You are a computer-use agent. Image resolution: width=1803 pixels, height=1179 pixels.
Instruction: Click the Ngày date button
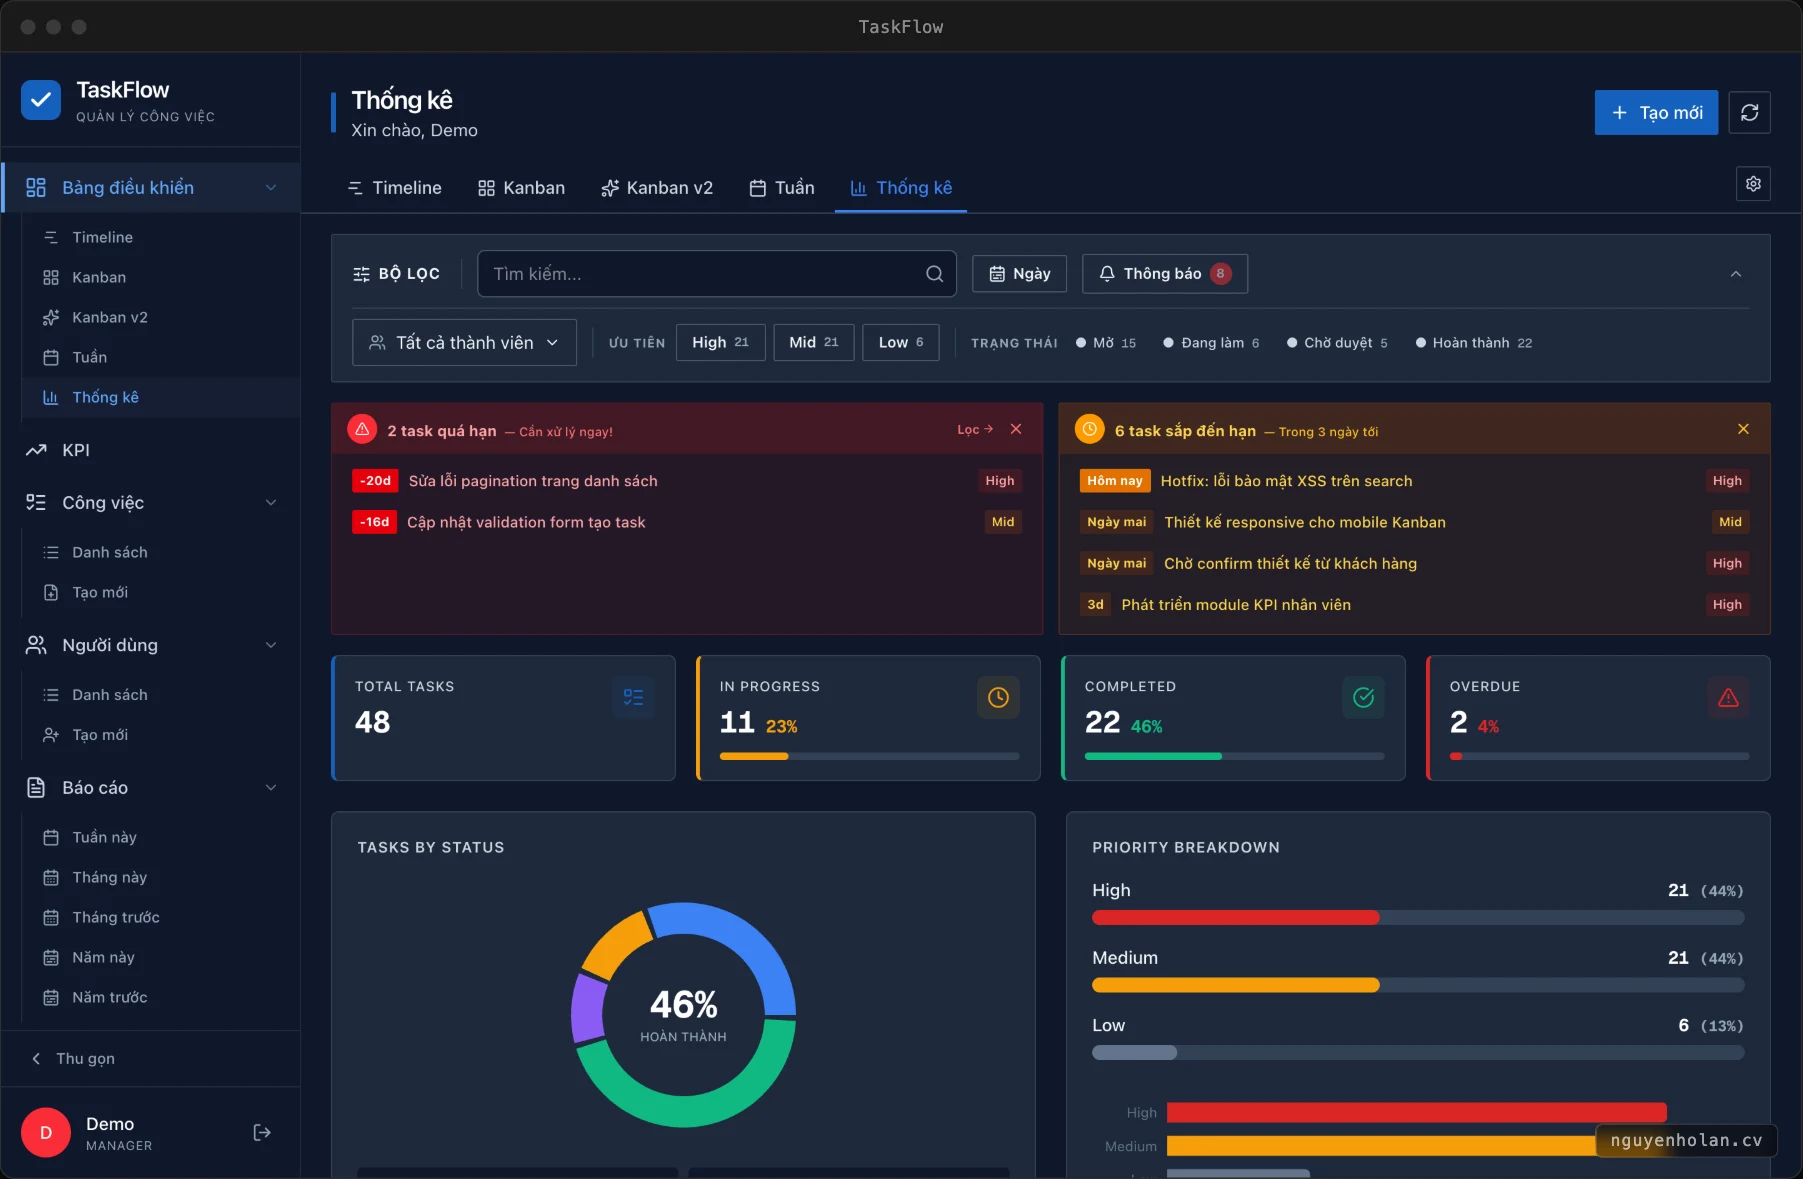pyautogui.click(x=1019, y=274)
